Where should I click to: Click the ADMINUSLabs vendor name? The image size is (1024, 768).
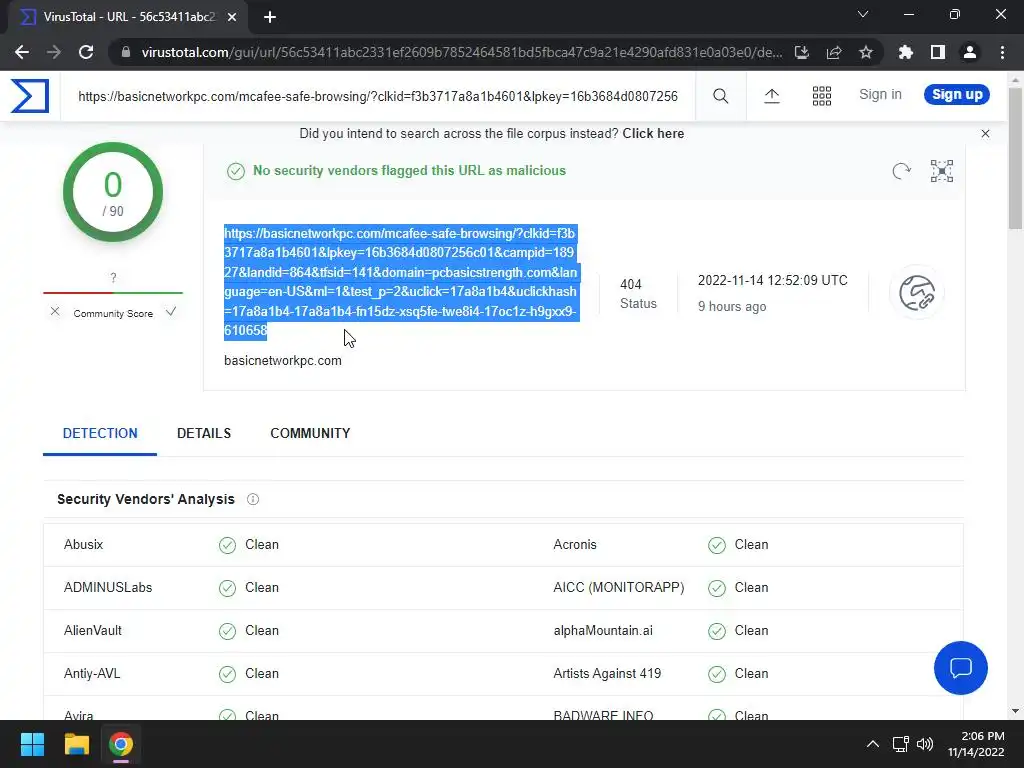tap(108, 588)
